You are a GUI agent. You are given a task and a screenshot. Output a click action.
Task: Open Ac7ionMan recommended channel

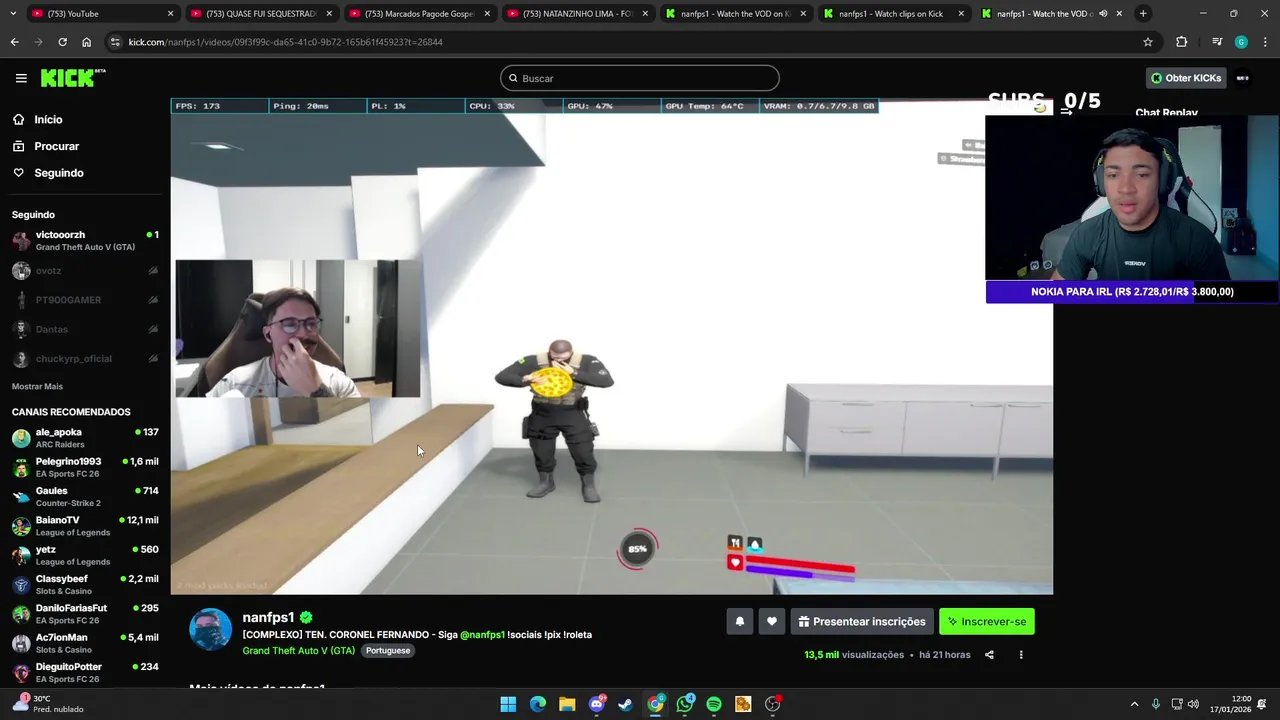coord(85,643)
